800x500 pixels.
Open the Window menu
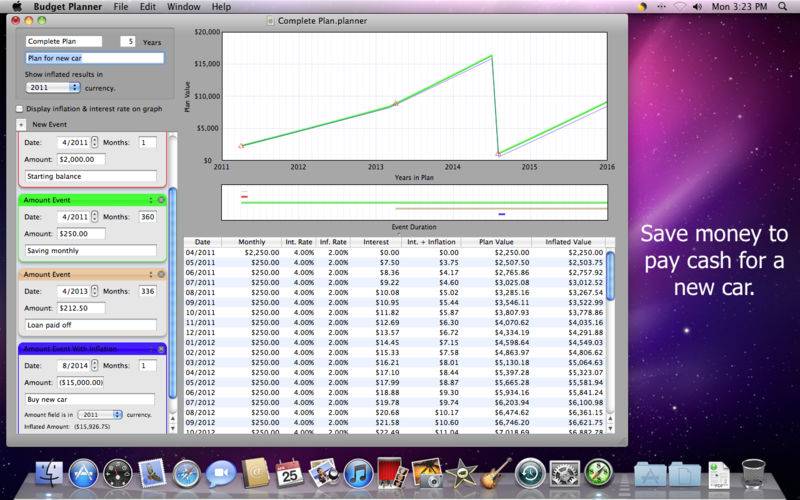(184, 7)
